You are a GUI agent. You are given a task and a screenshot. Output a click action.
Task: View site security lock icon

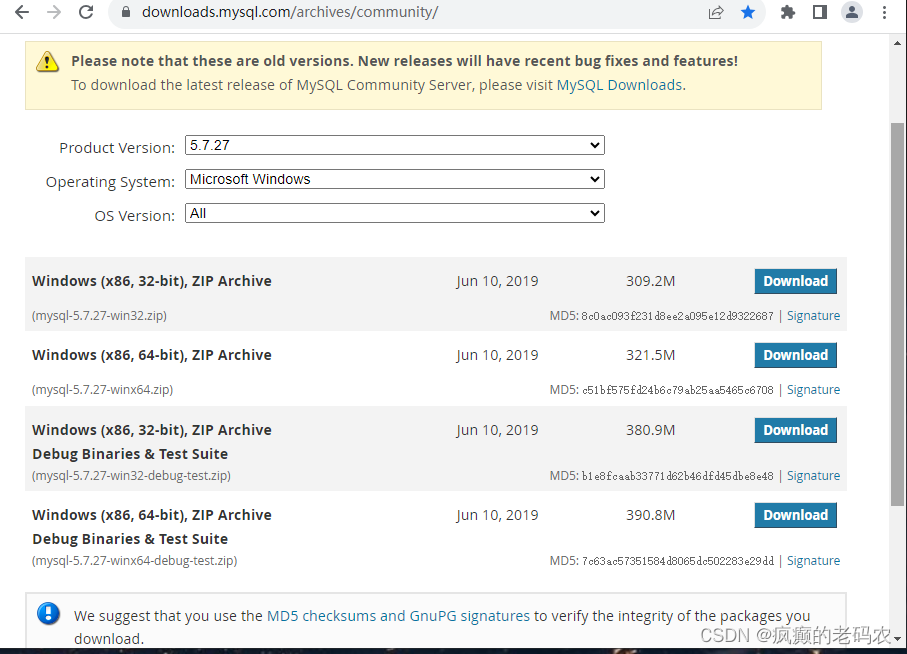(126, 12)
